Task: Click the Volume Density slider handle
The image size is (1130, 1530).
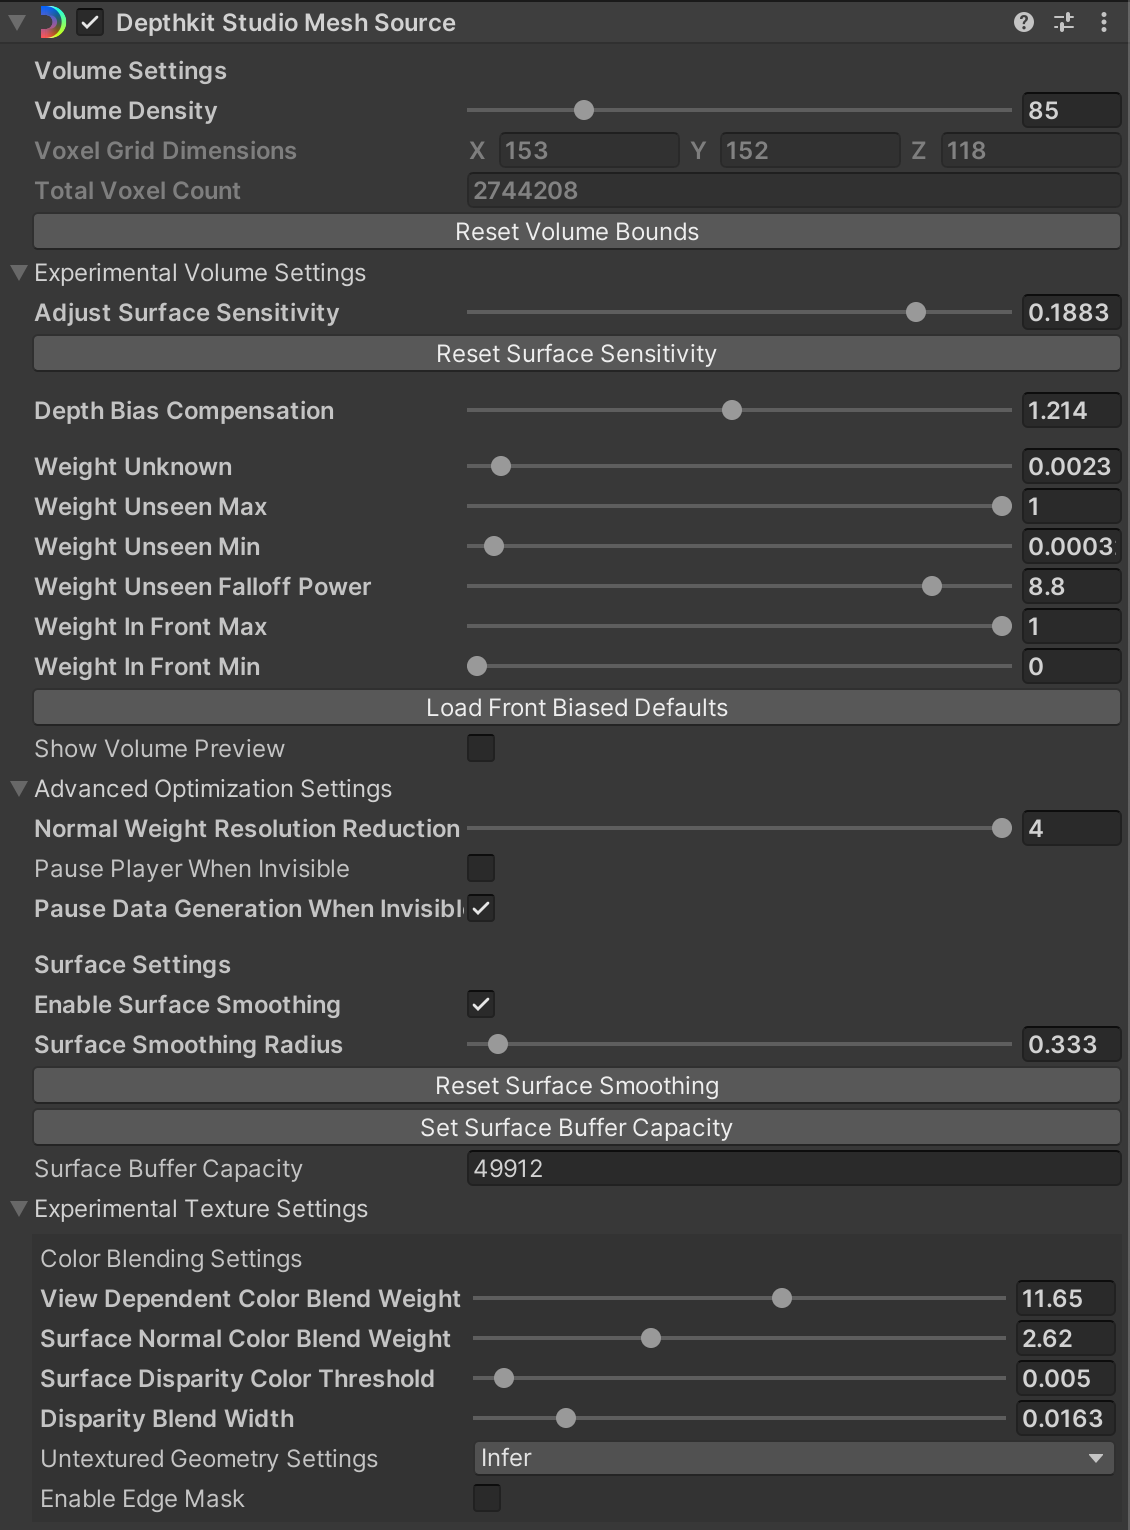Action: (584, 110)
